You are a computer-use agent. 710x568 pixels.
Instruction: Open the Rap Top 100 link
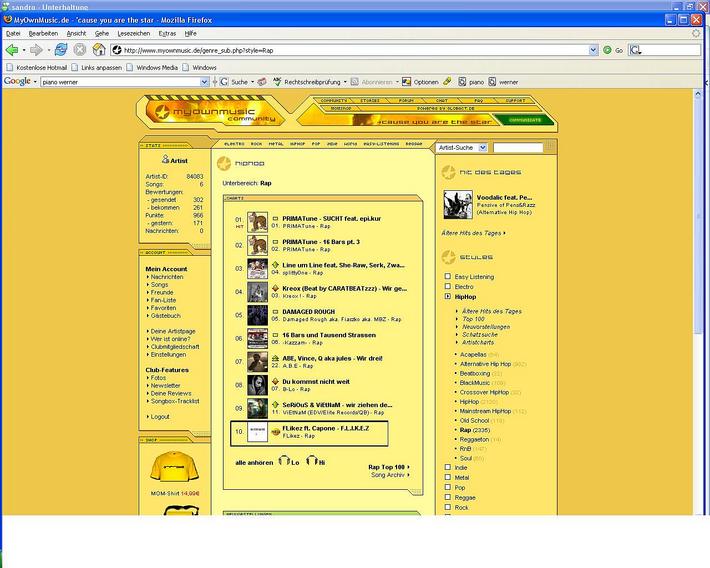(x=388, y=467)
